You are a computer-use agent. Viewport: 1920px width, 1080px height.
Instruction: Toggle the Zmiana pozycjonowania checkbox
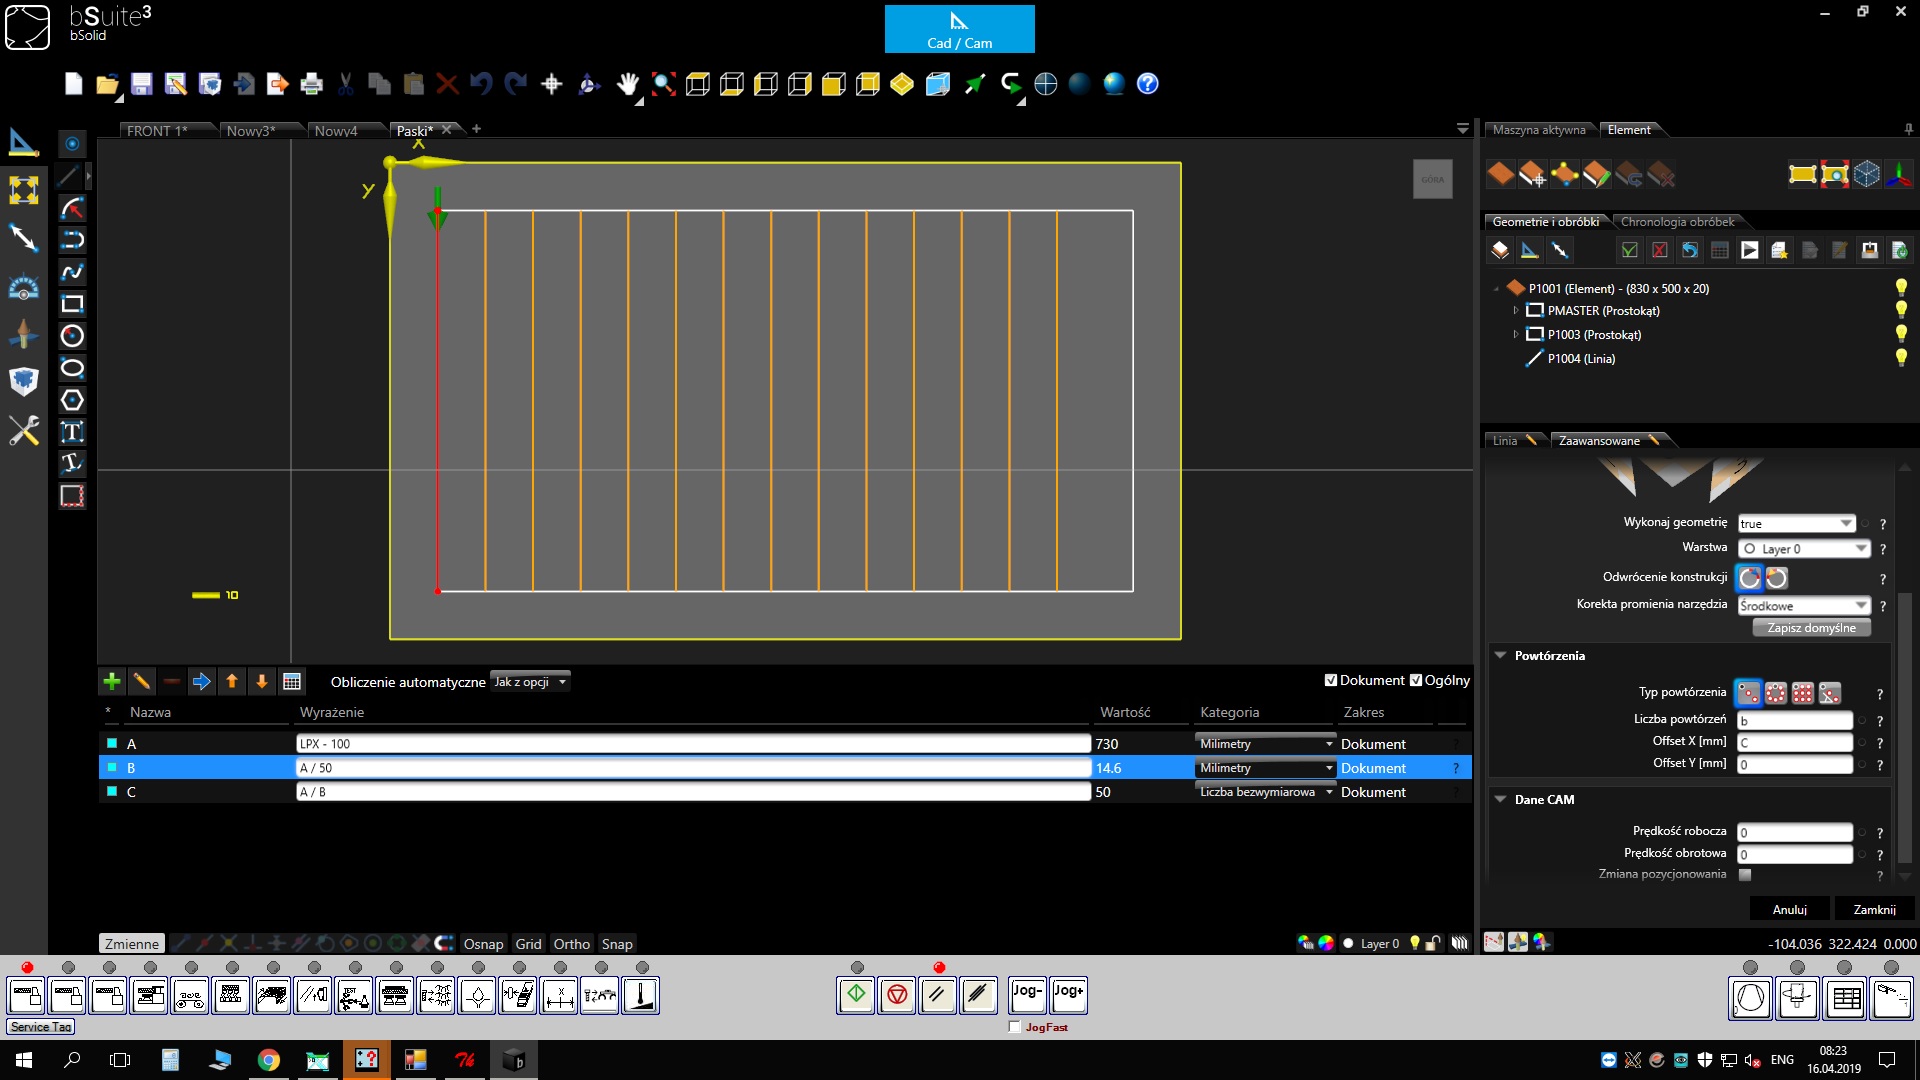pos(1745,875)
